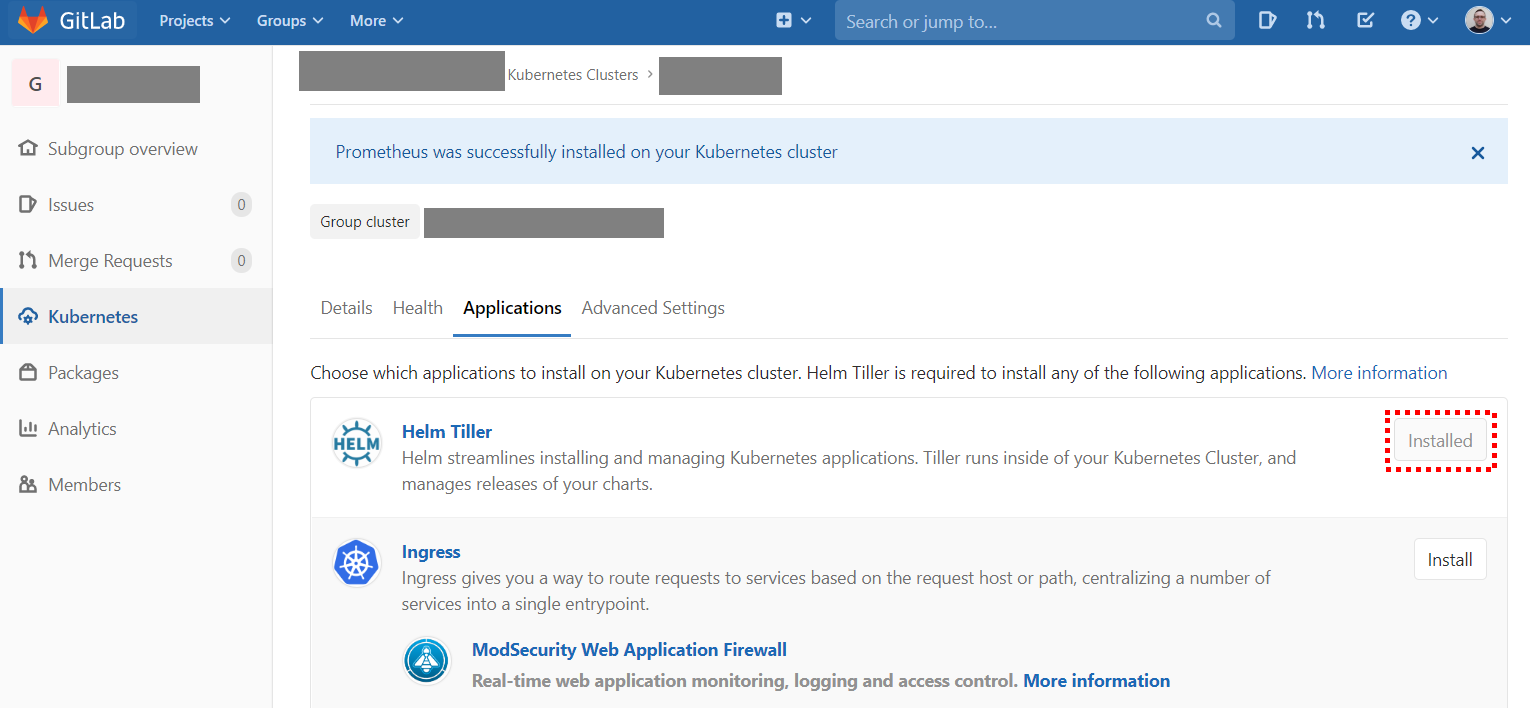Focus the Search or jump to field

[x=1035, y=21]
